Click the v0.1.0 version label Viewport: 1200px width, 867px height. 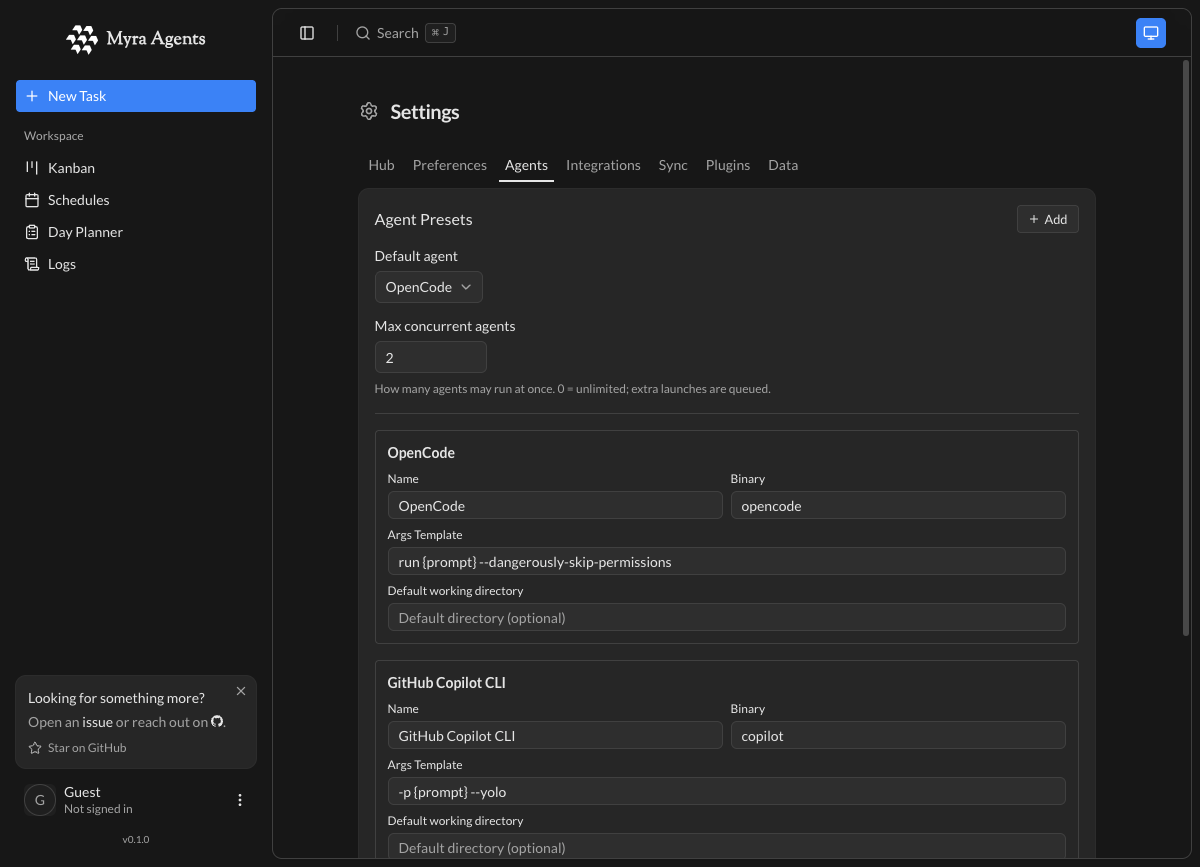tap(136, 839)
